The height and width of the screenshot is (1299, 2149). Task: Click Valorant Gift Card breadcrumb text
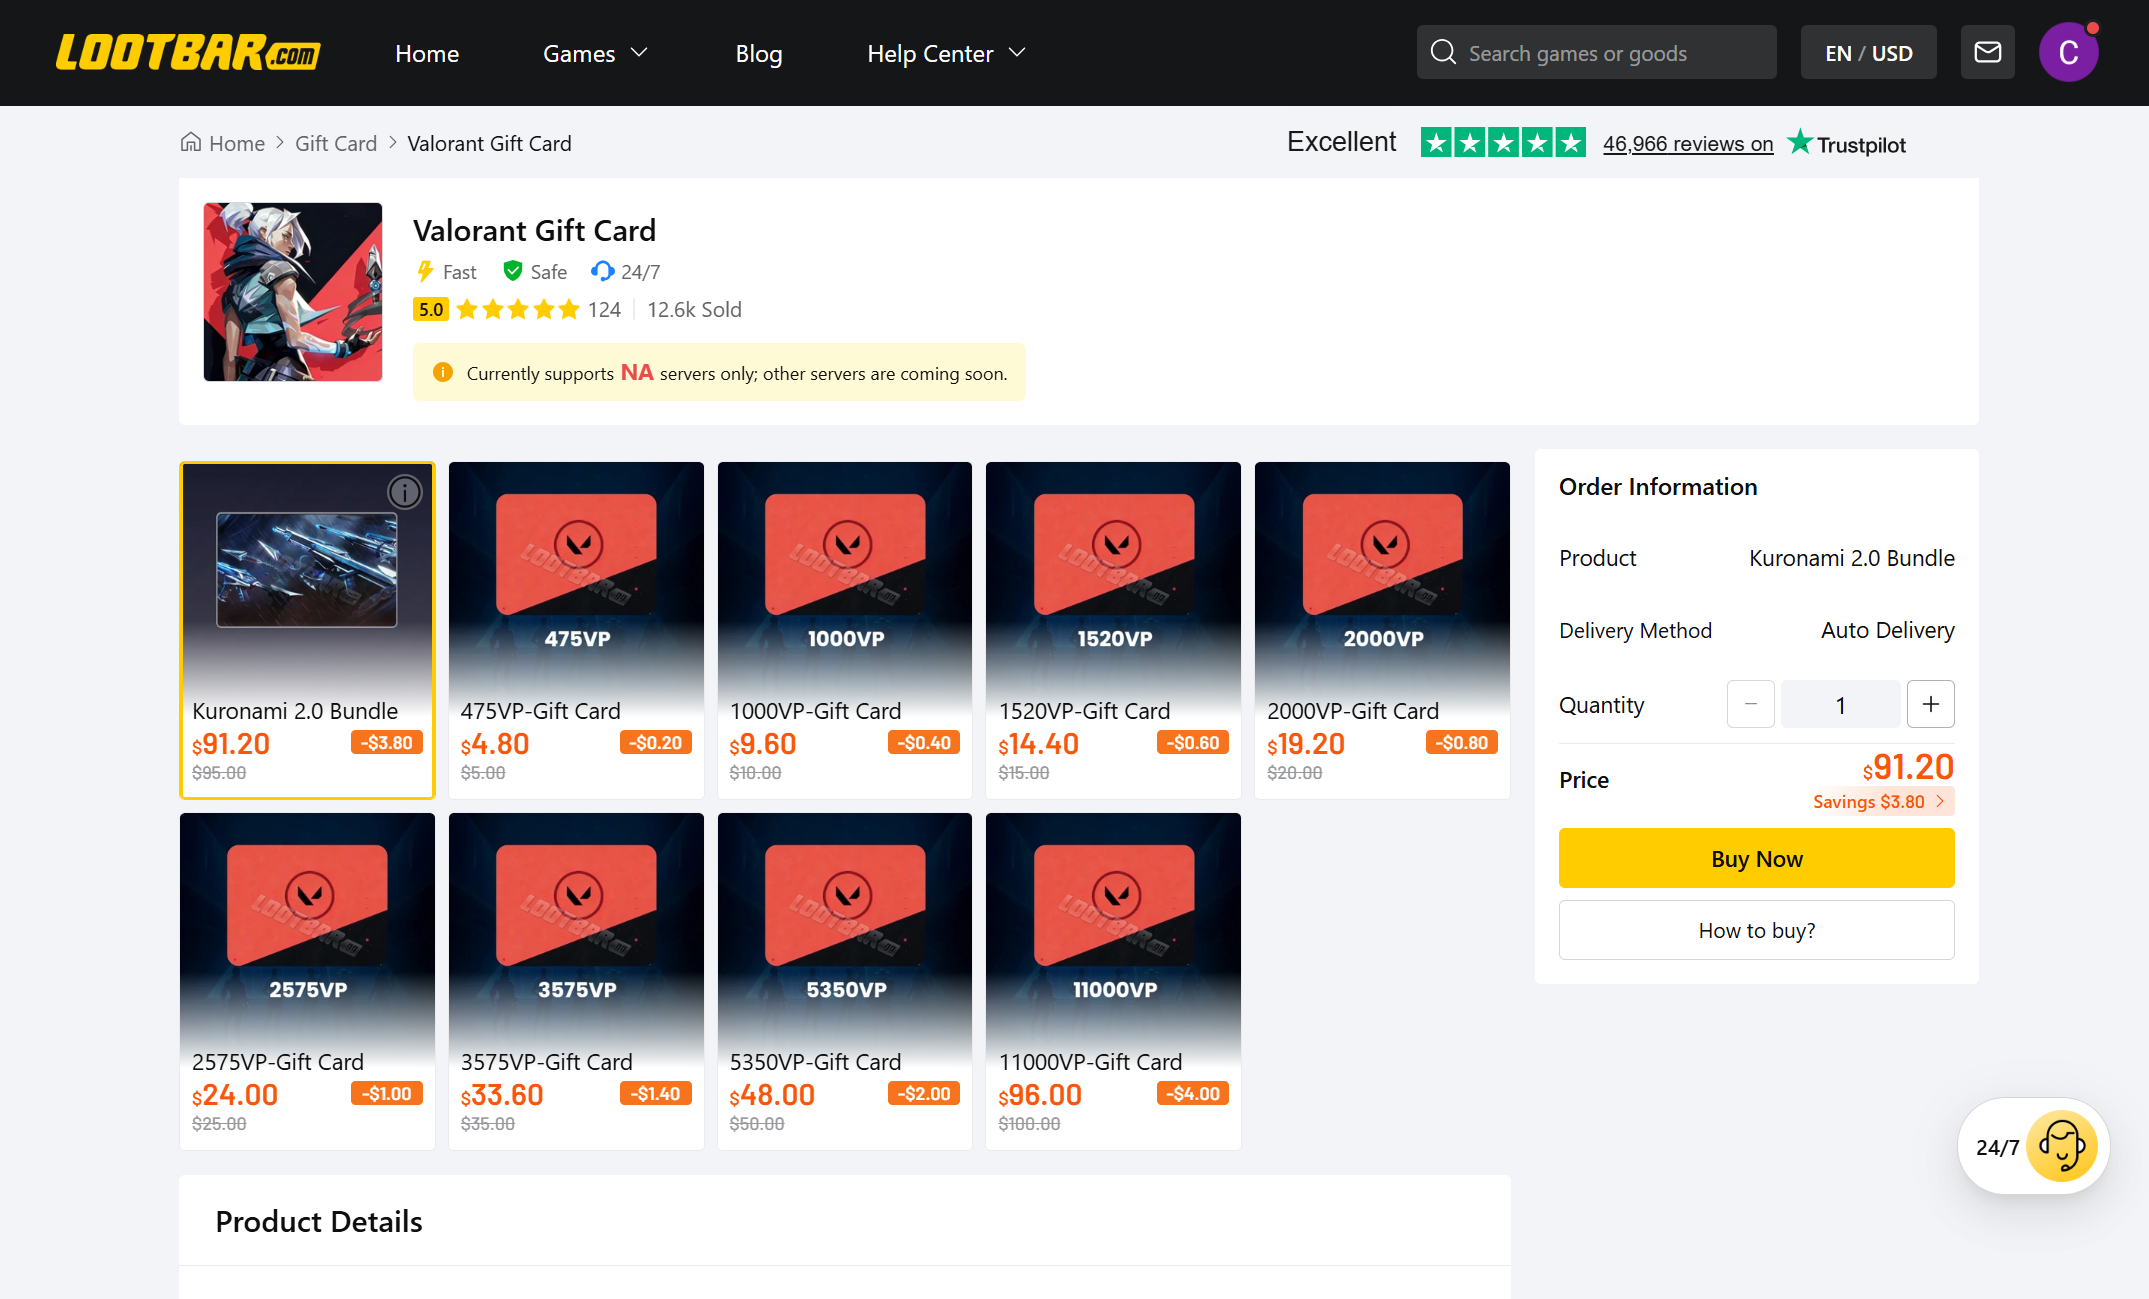[489, 143]
